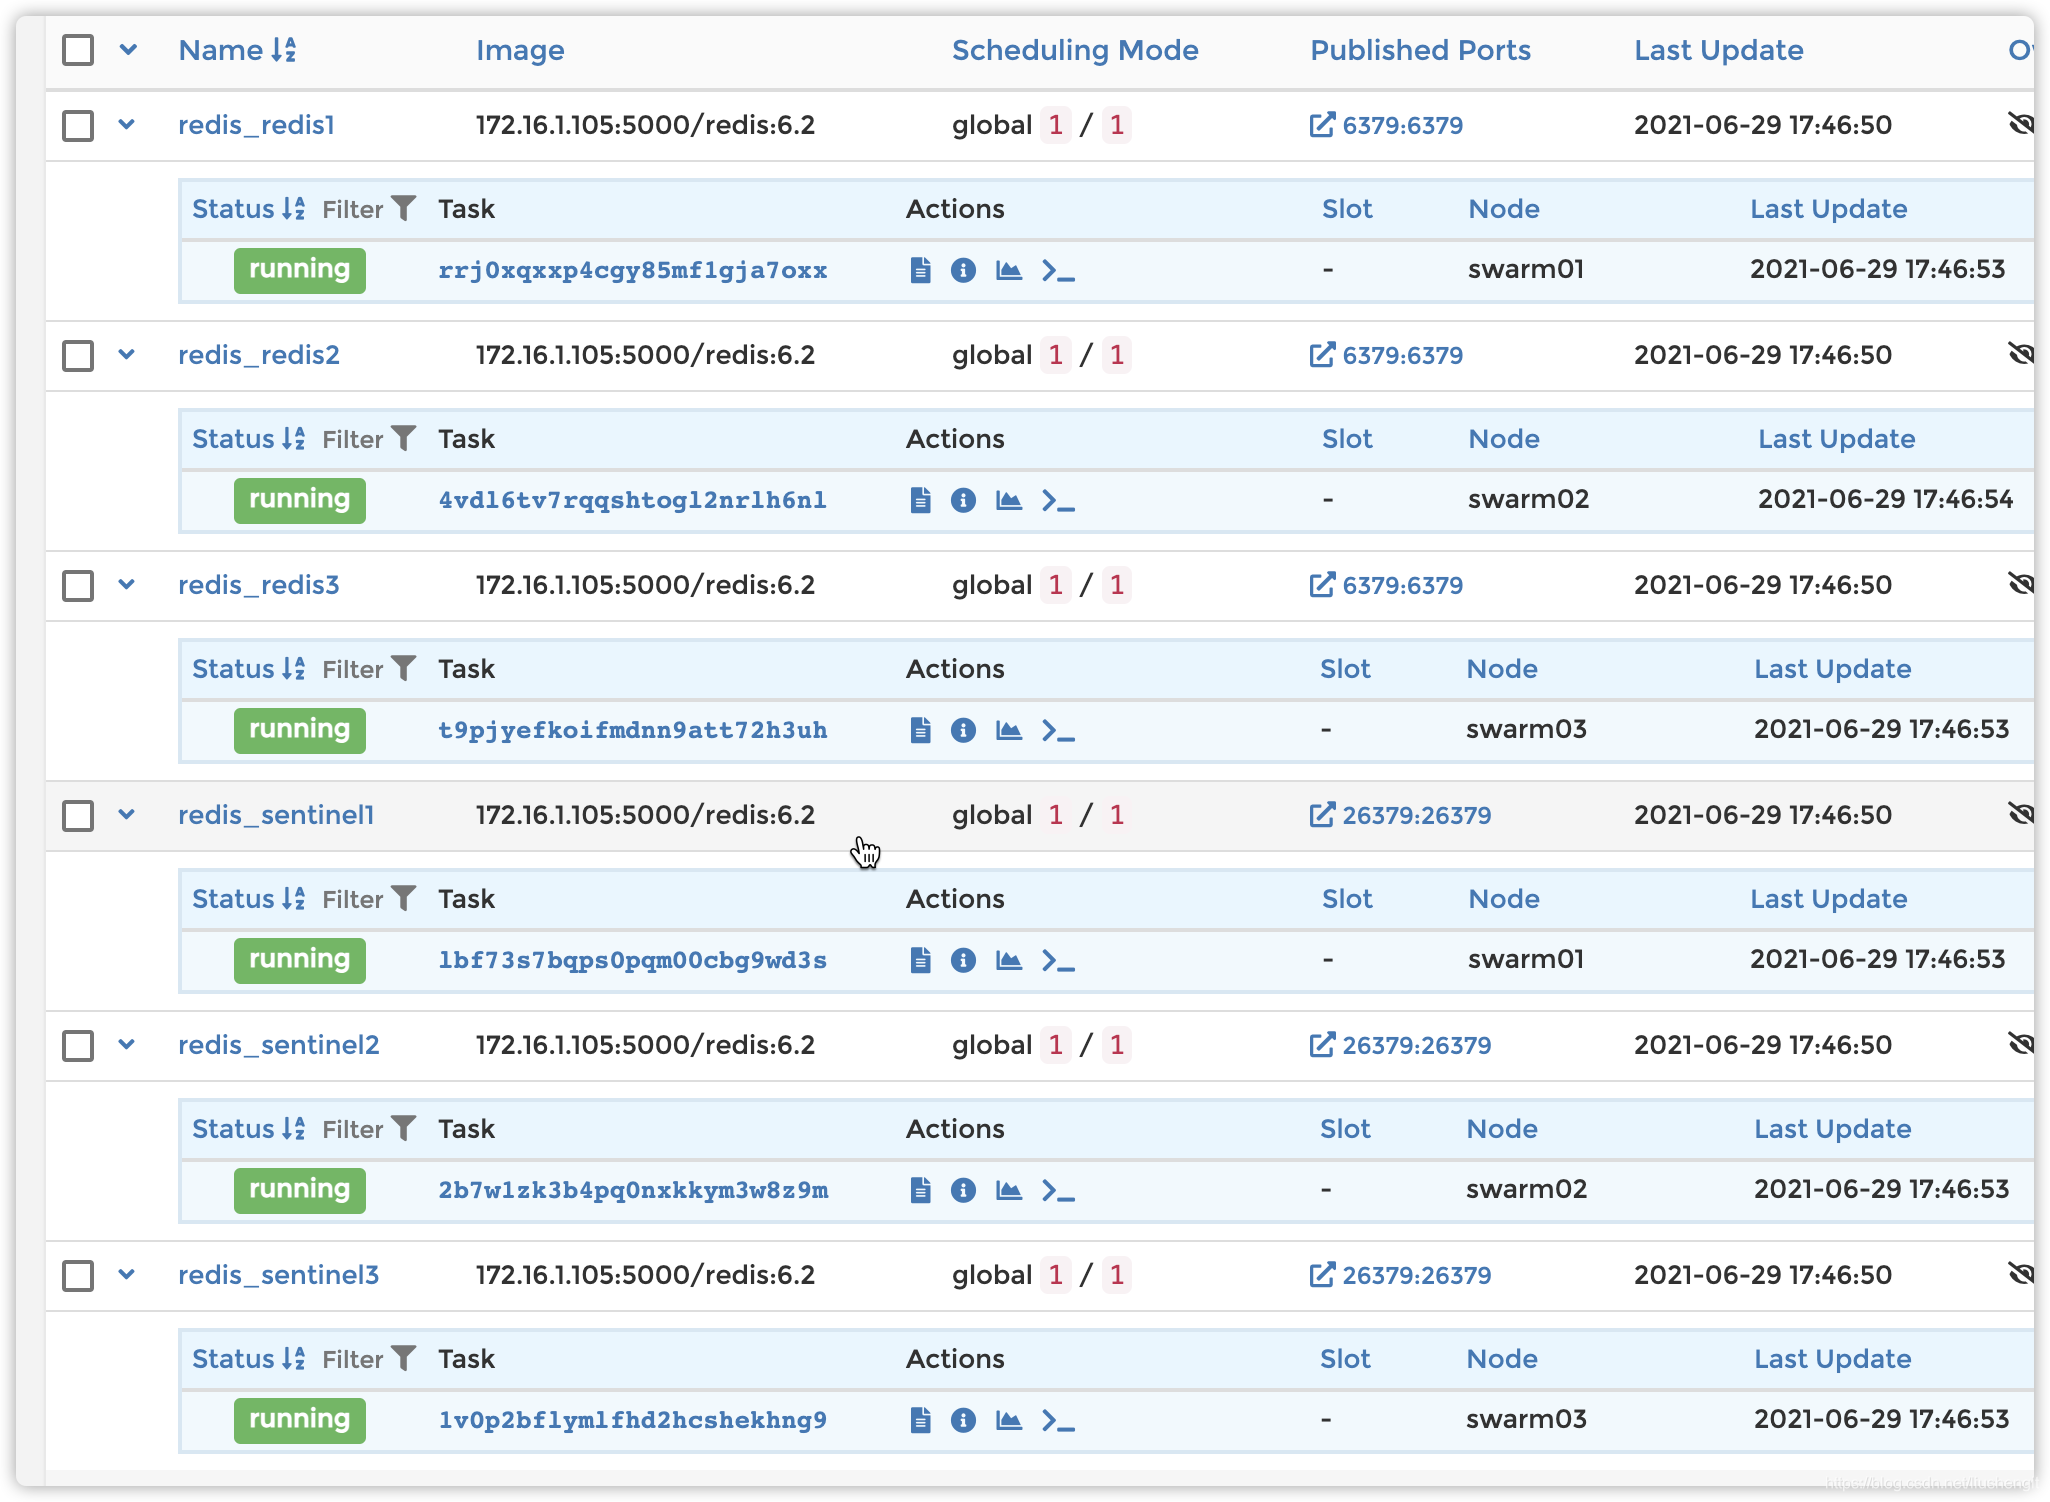Image resolution: width=2050 pixels, height=1502 pixels.
Task: Collapse redis_redis3 task list
Action: pyautogui.click(x=126, y=585)
